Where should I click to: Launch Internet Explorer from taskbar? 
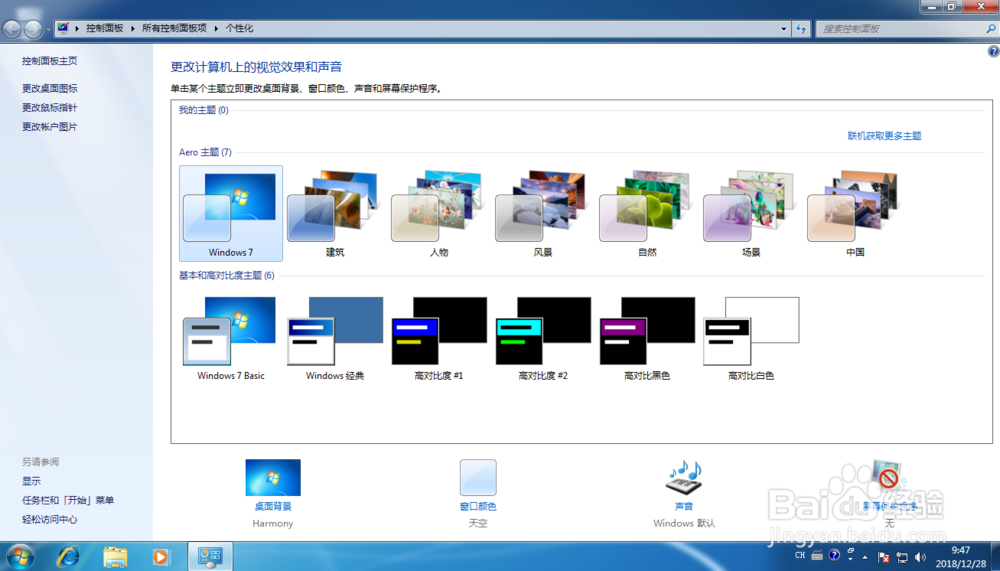coord(68,556)
